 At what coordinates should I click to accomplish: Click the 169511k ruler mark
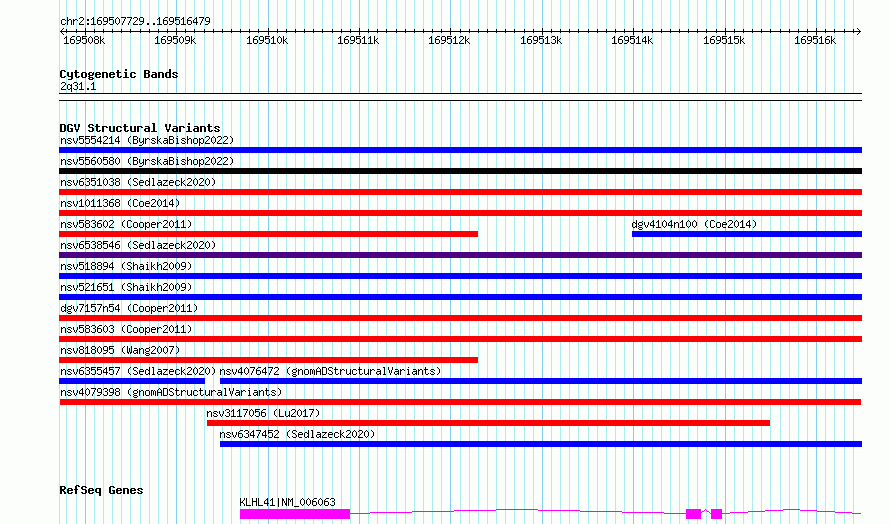(358, 41)
